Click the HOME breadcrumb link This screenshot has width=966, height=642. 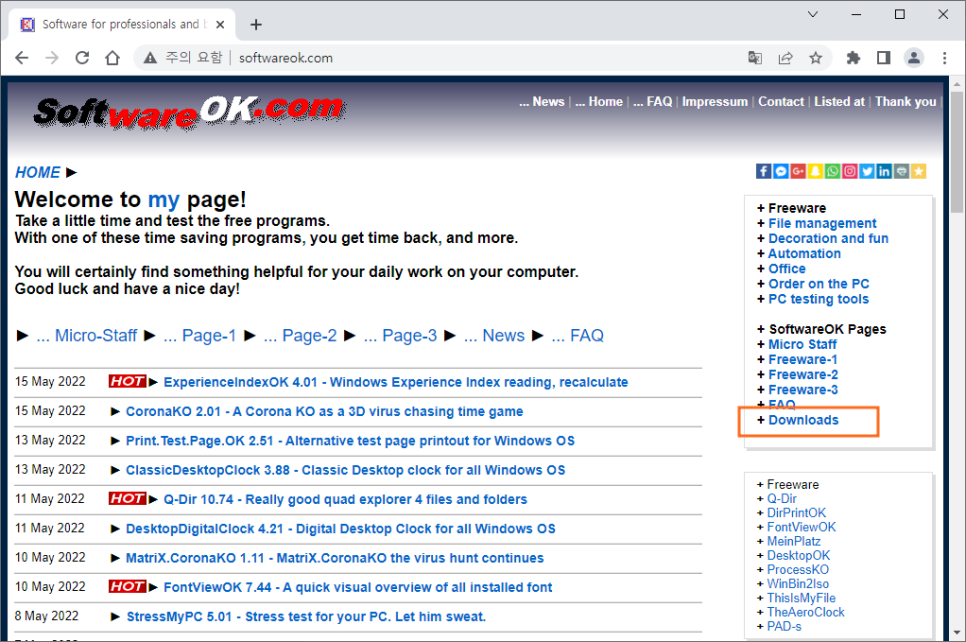click(x=38, y=172)
